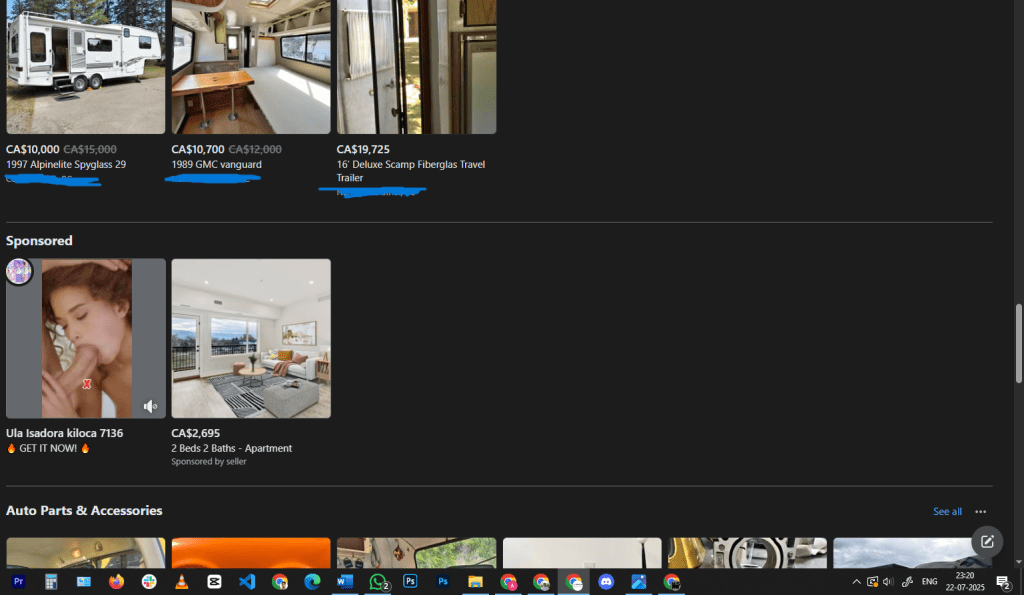Switch the ENG input language indicator
Screen dimensions: 1024x595
929,582
